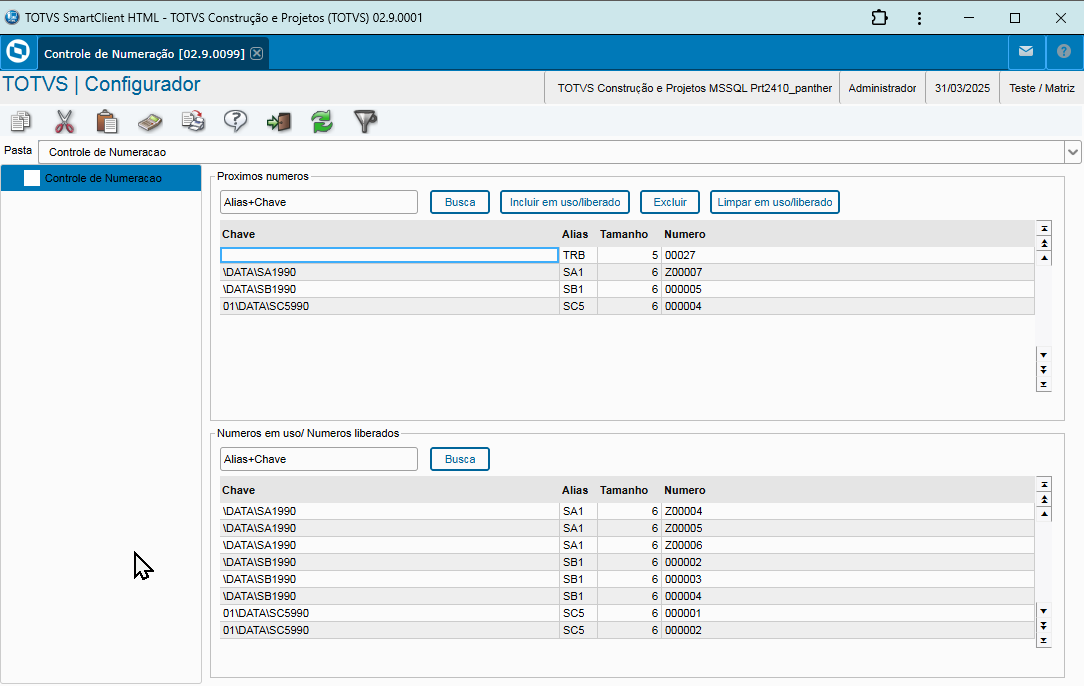
Task: Click the funnel filter icon
Action: (366, 122)
